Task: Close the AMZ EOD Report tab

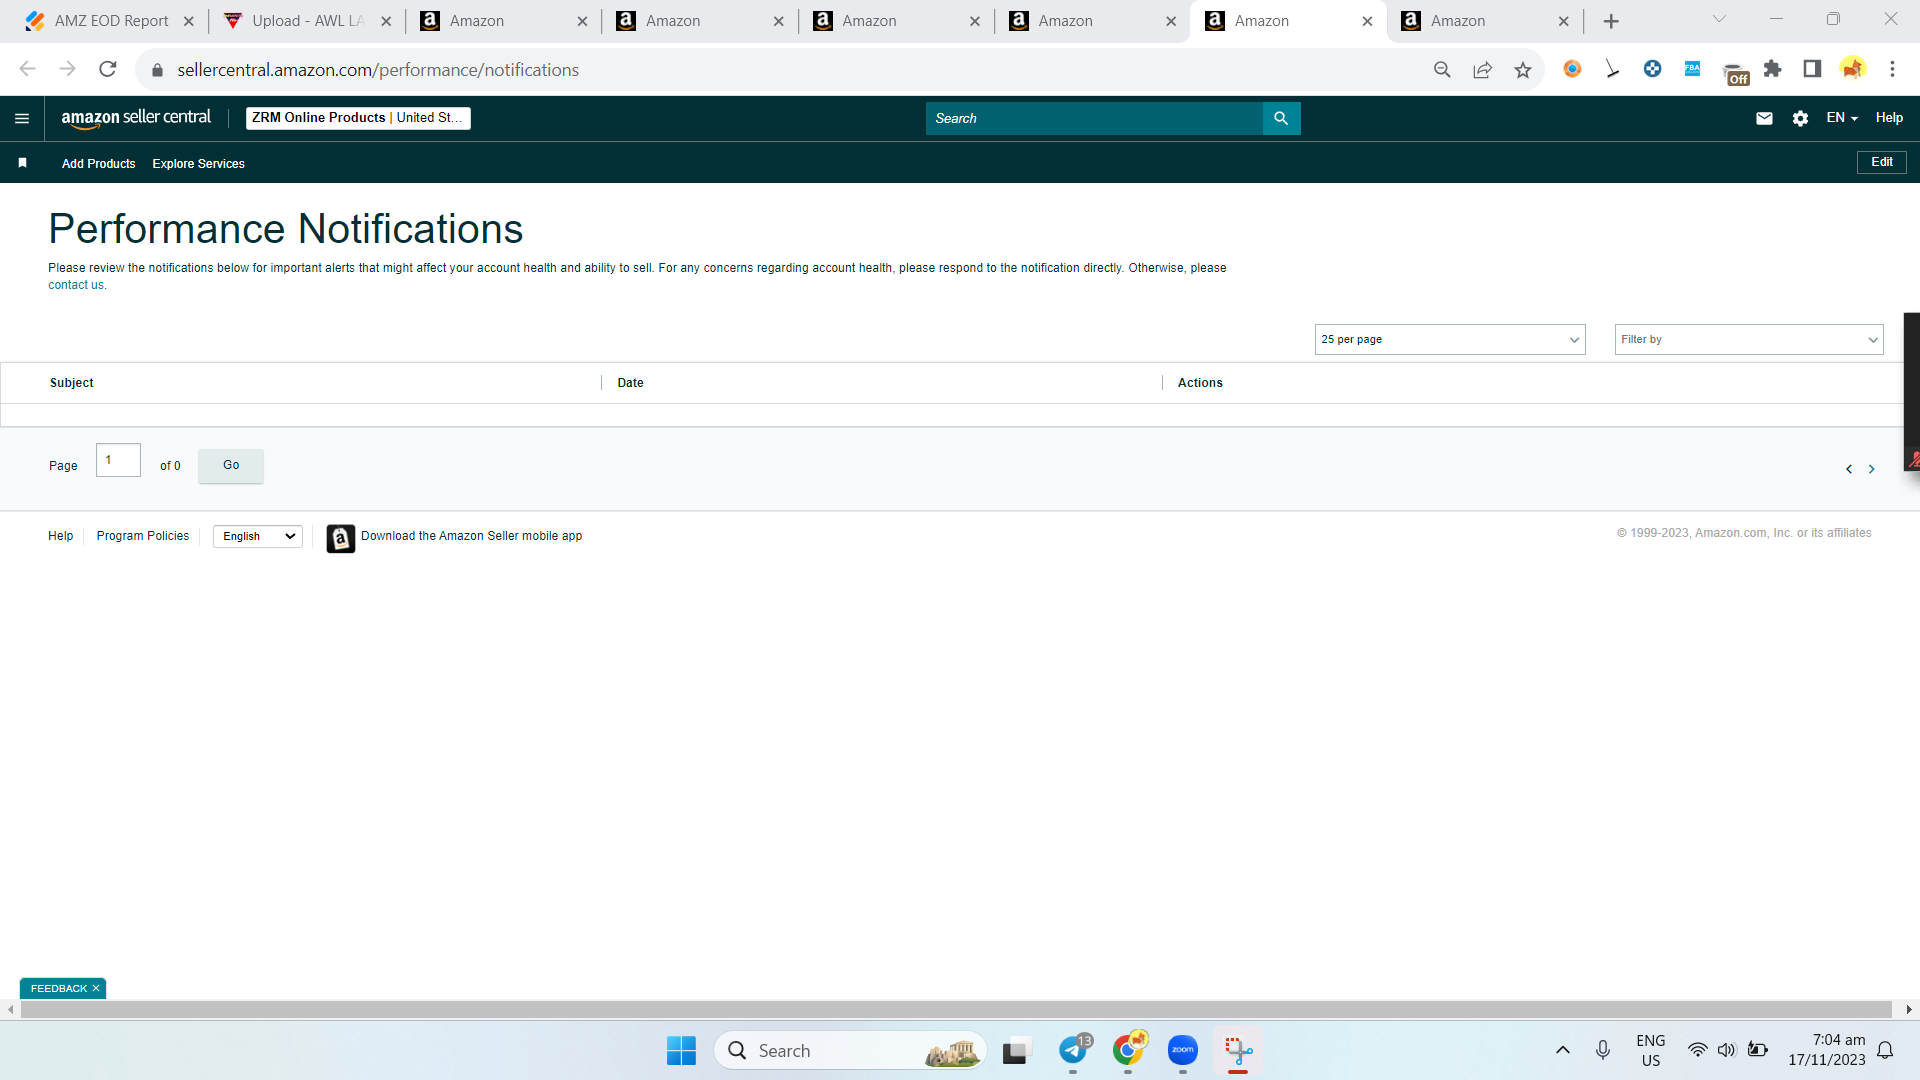Action: click(x=189, y=21)
